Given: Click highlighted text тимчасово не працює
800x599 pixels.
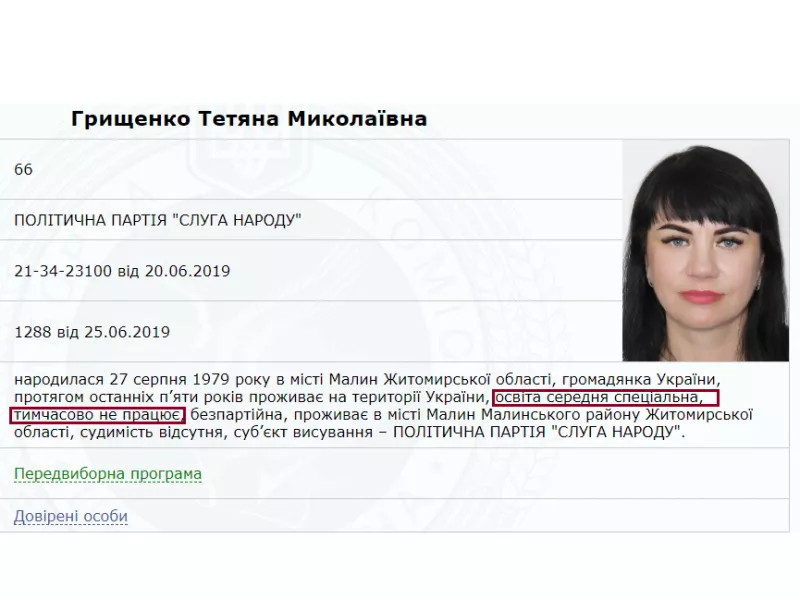Looking at the screenshot, I should coord(97,415).
